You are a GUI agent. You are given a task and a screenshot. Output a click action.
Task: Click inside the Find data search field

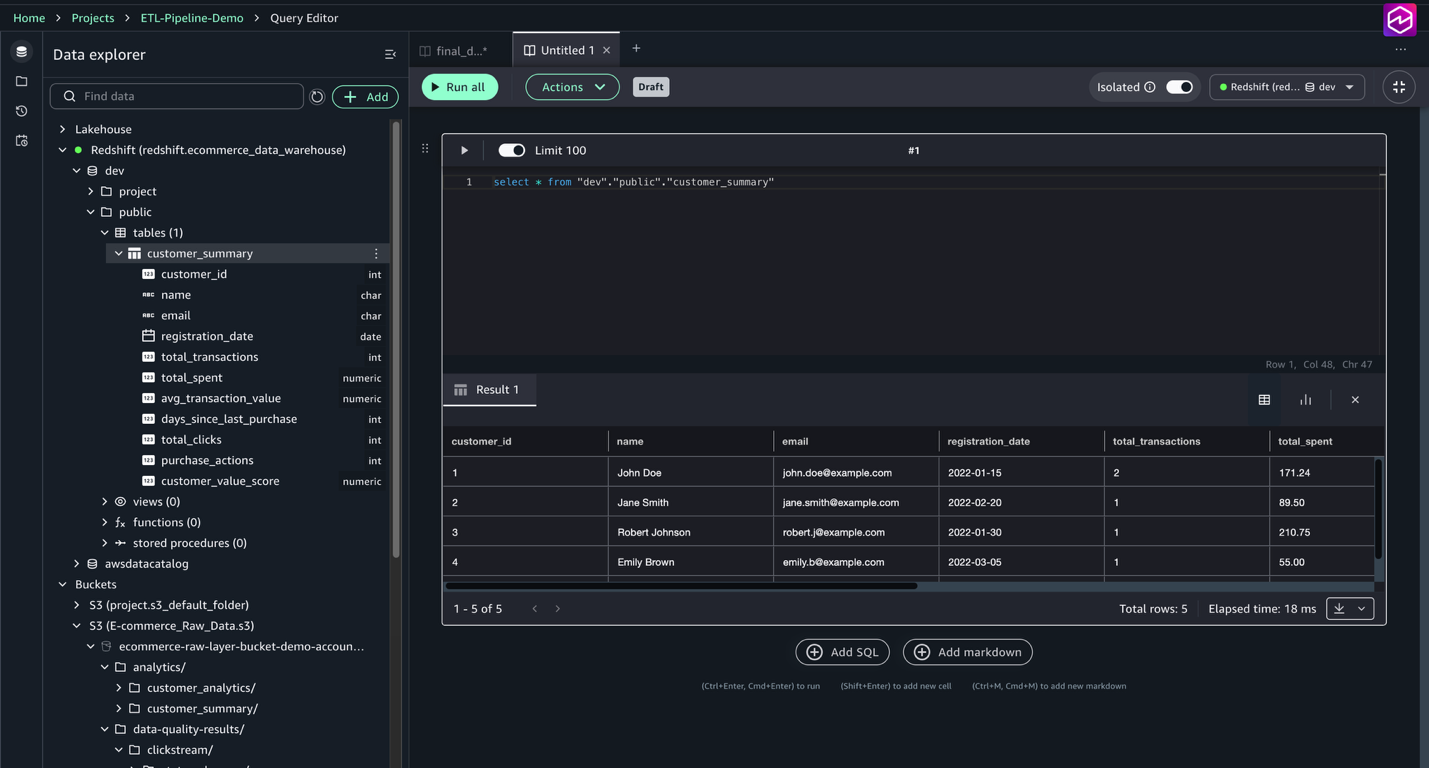tap(177, 96)
